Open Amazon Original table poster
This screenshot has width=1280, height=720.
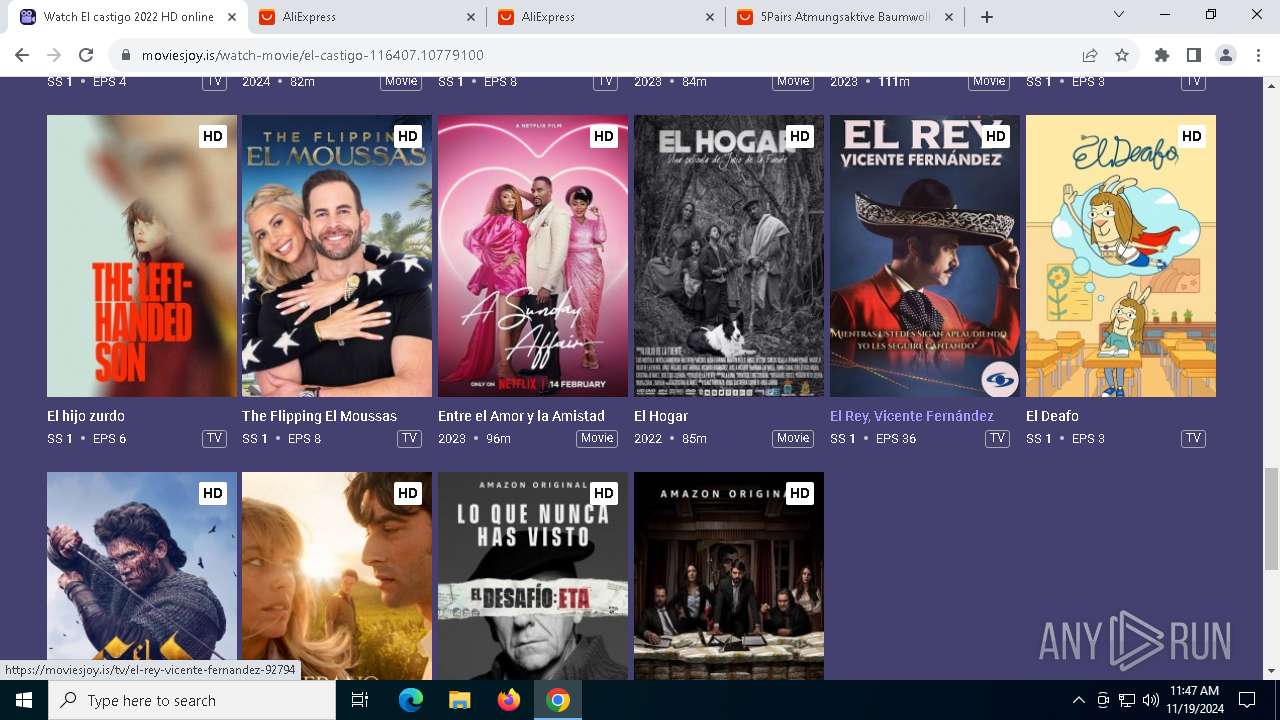pos(729,576)
